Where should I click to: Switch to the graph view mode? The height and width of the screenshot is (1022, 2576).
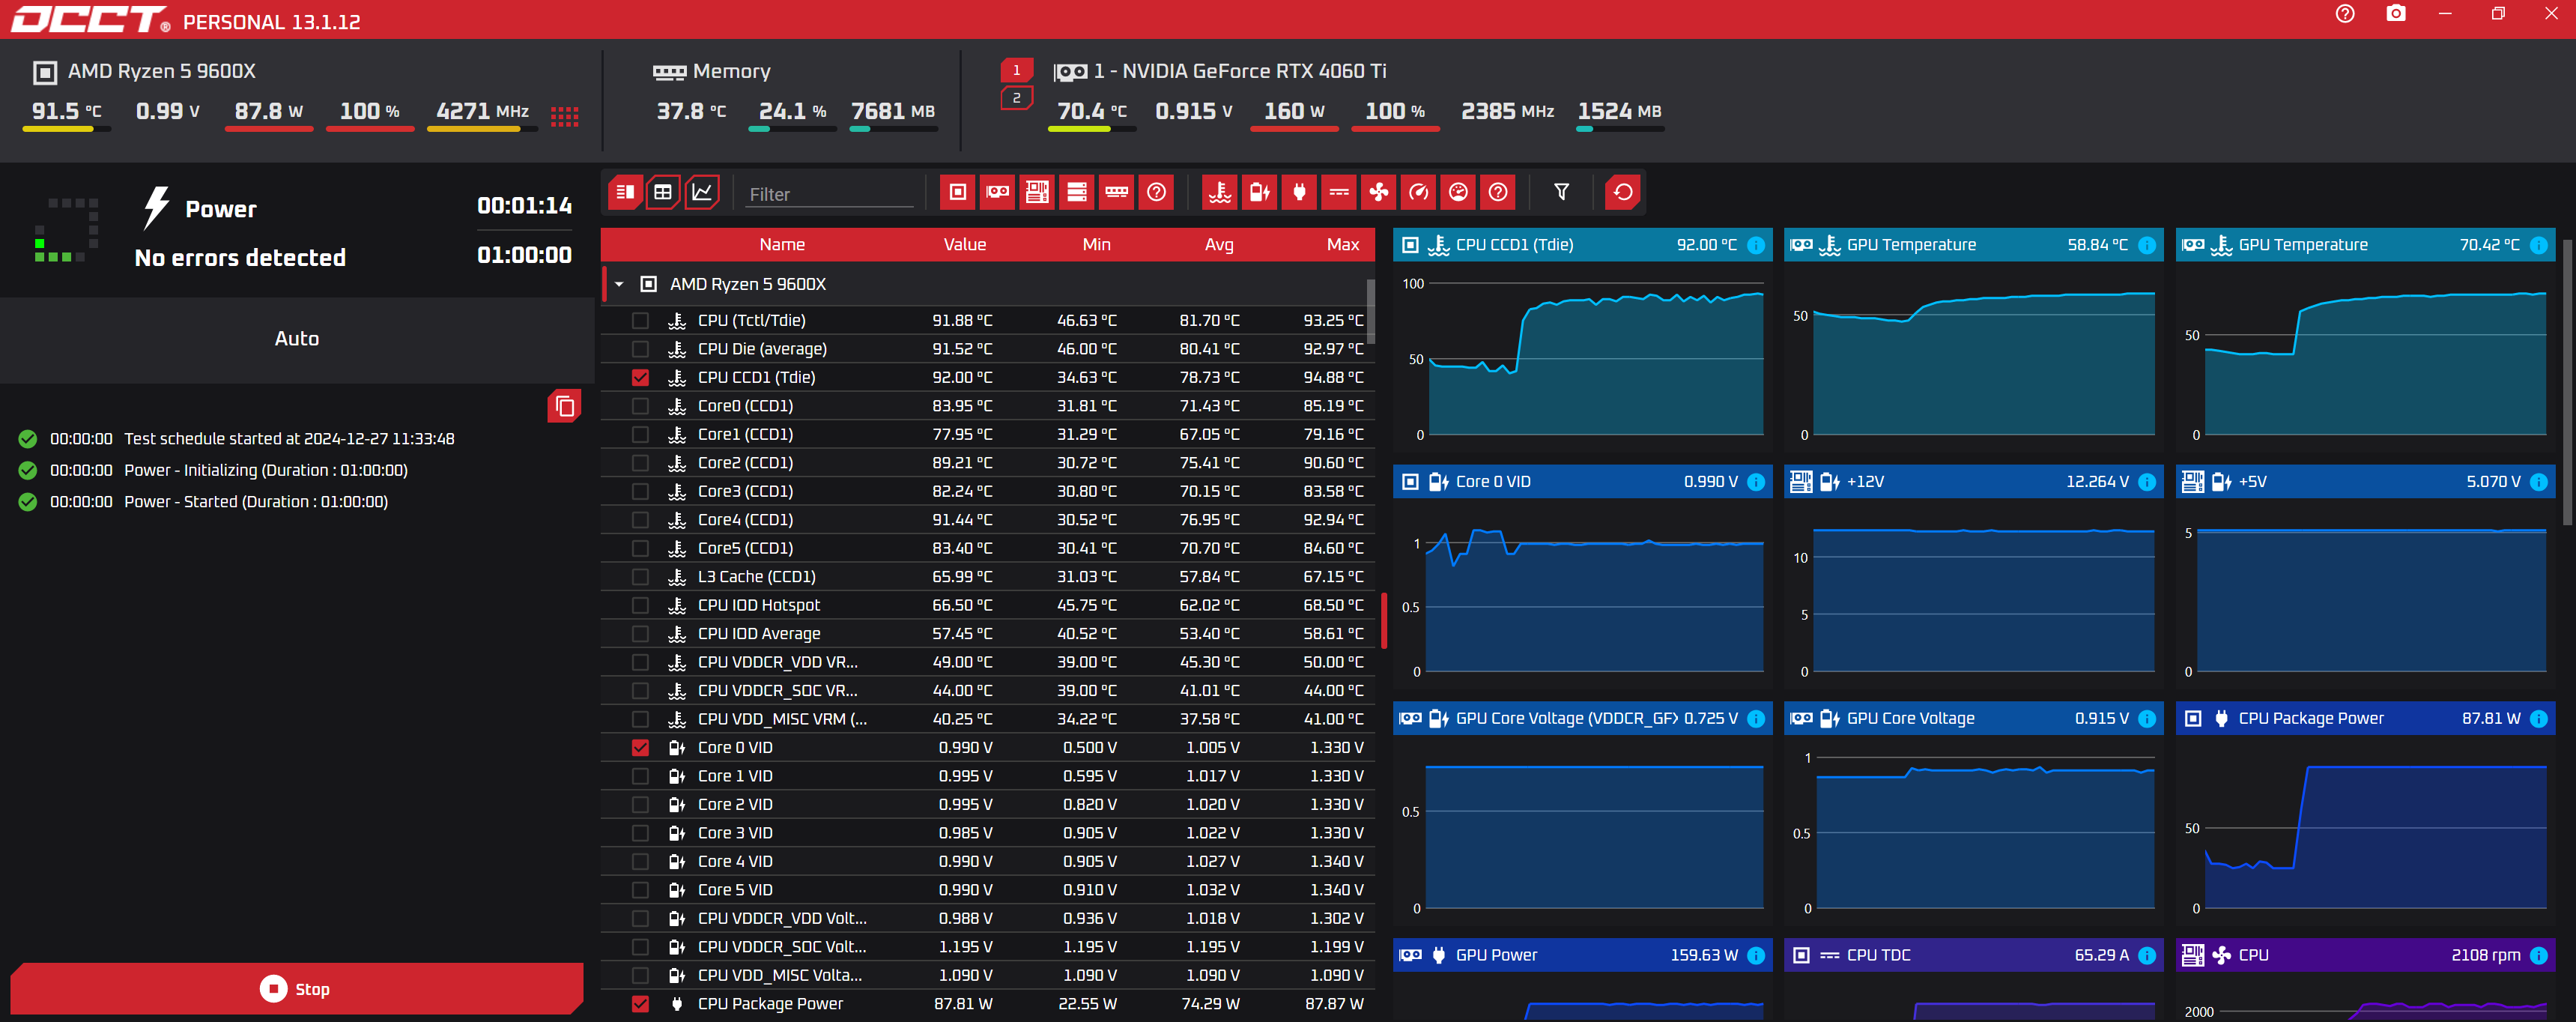point(702,192)
